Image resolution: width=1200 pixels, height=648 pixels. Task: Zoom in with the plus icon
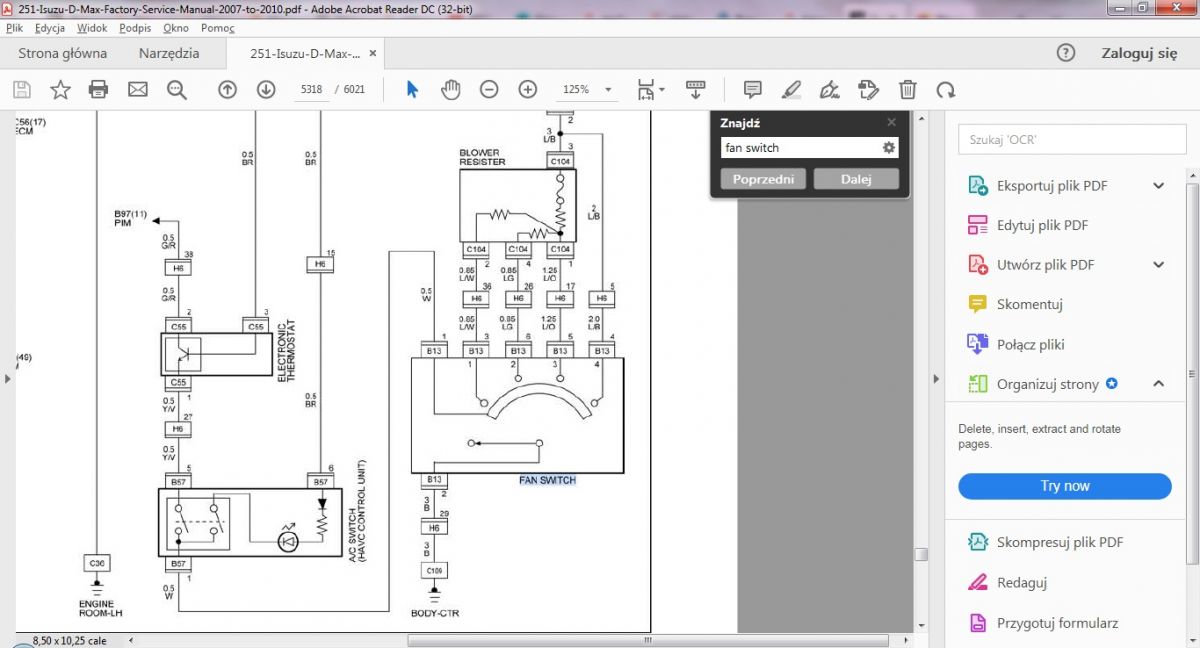click(x=528, y=90)
